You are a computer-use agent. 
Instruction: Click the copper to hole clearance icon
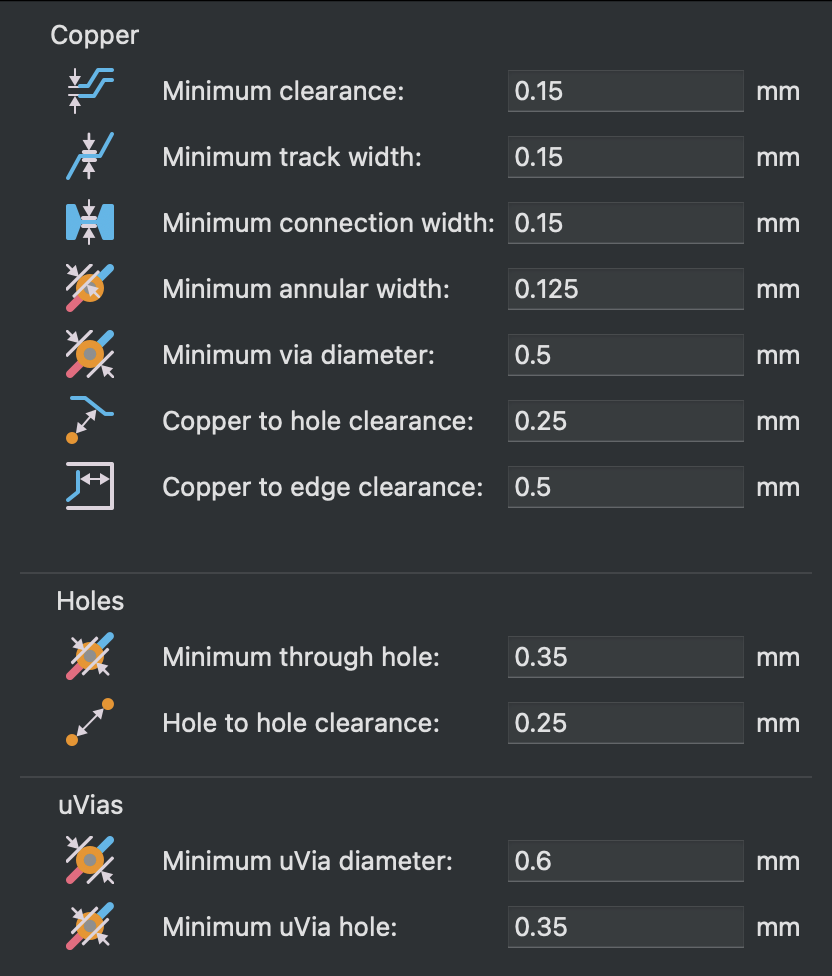pos(89,420)
